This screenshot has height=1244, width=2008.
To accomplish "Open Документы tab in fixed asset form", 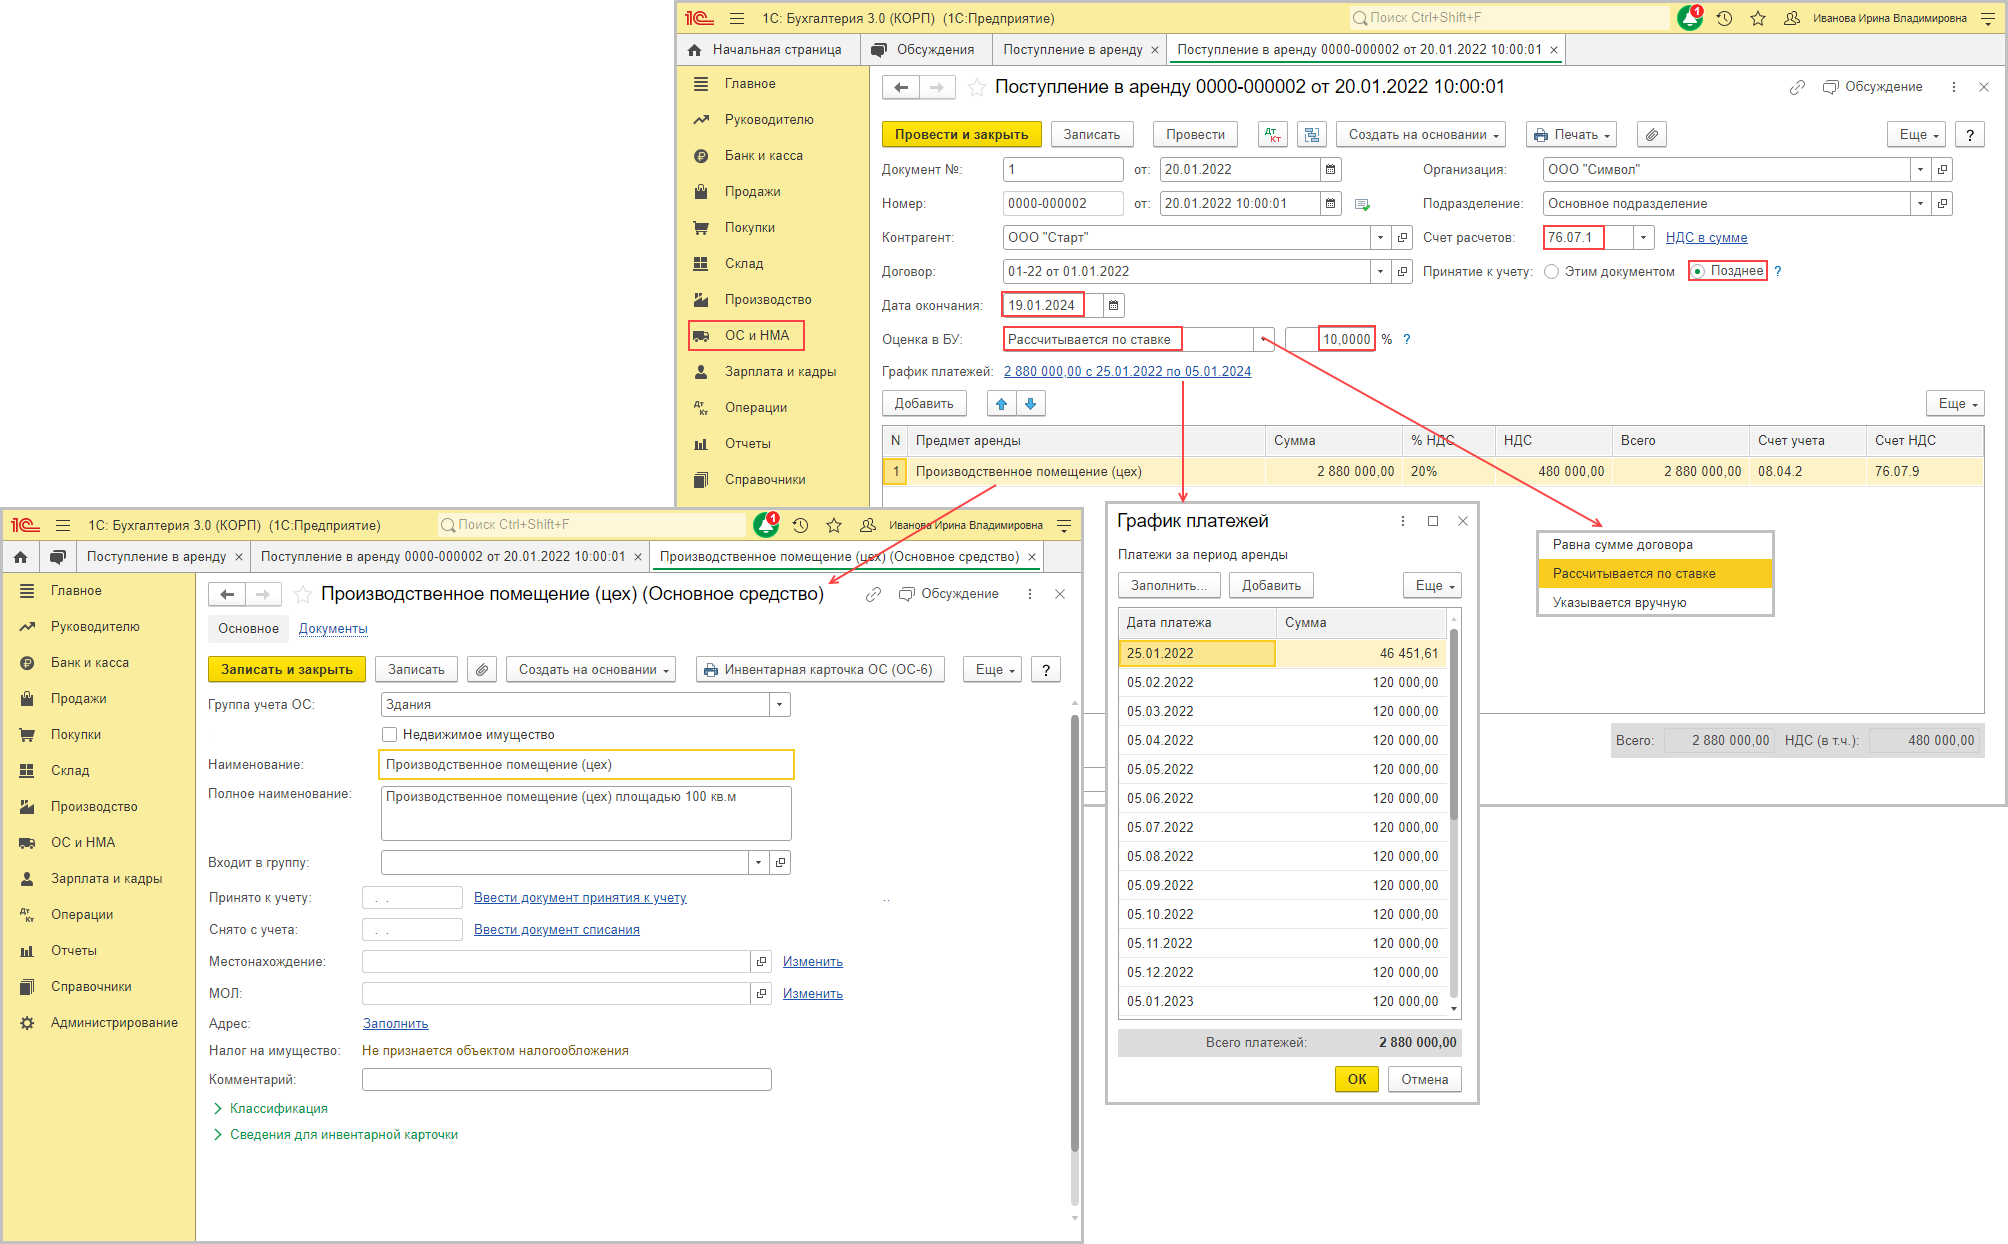I will click(x=333, y=629).
